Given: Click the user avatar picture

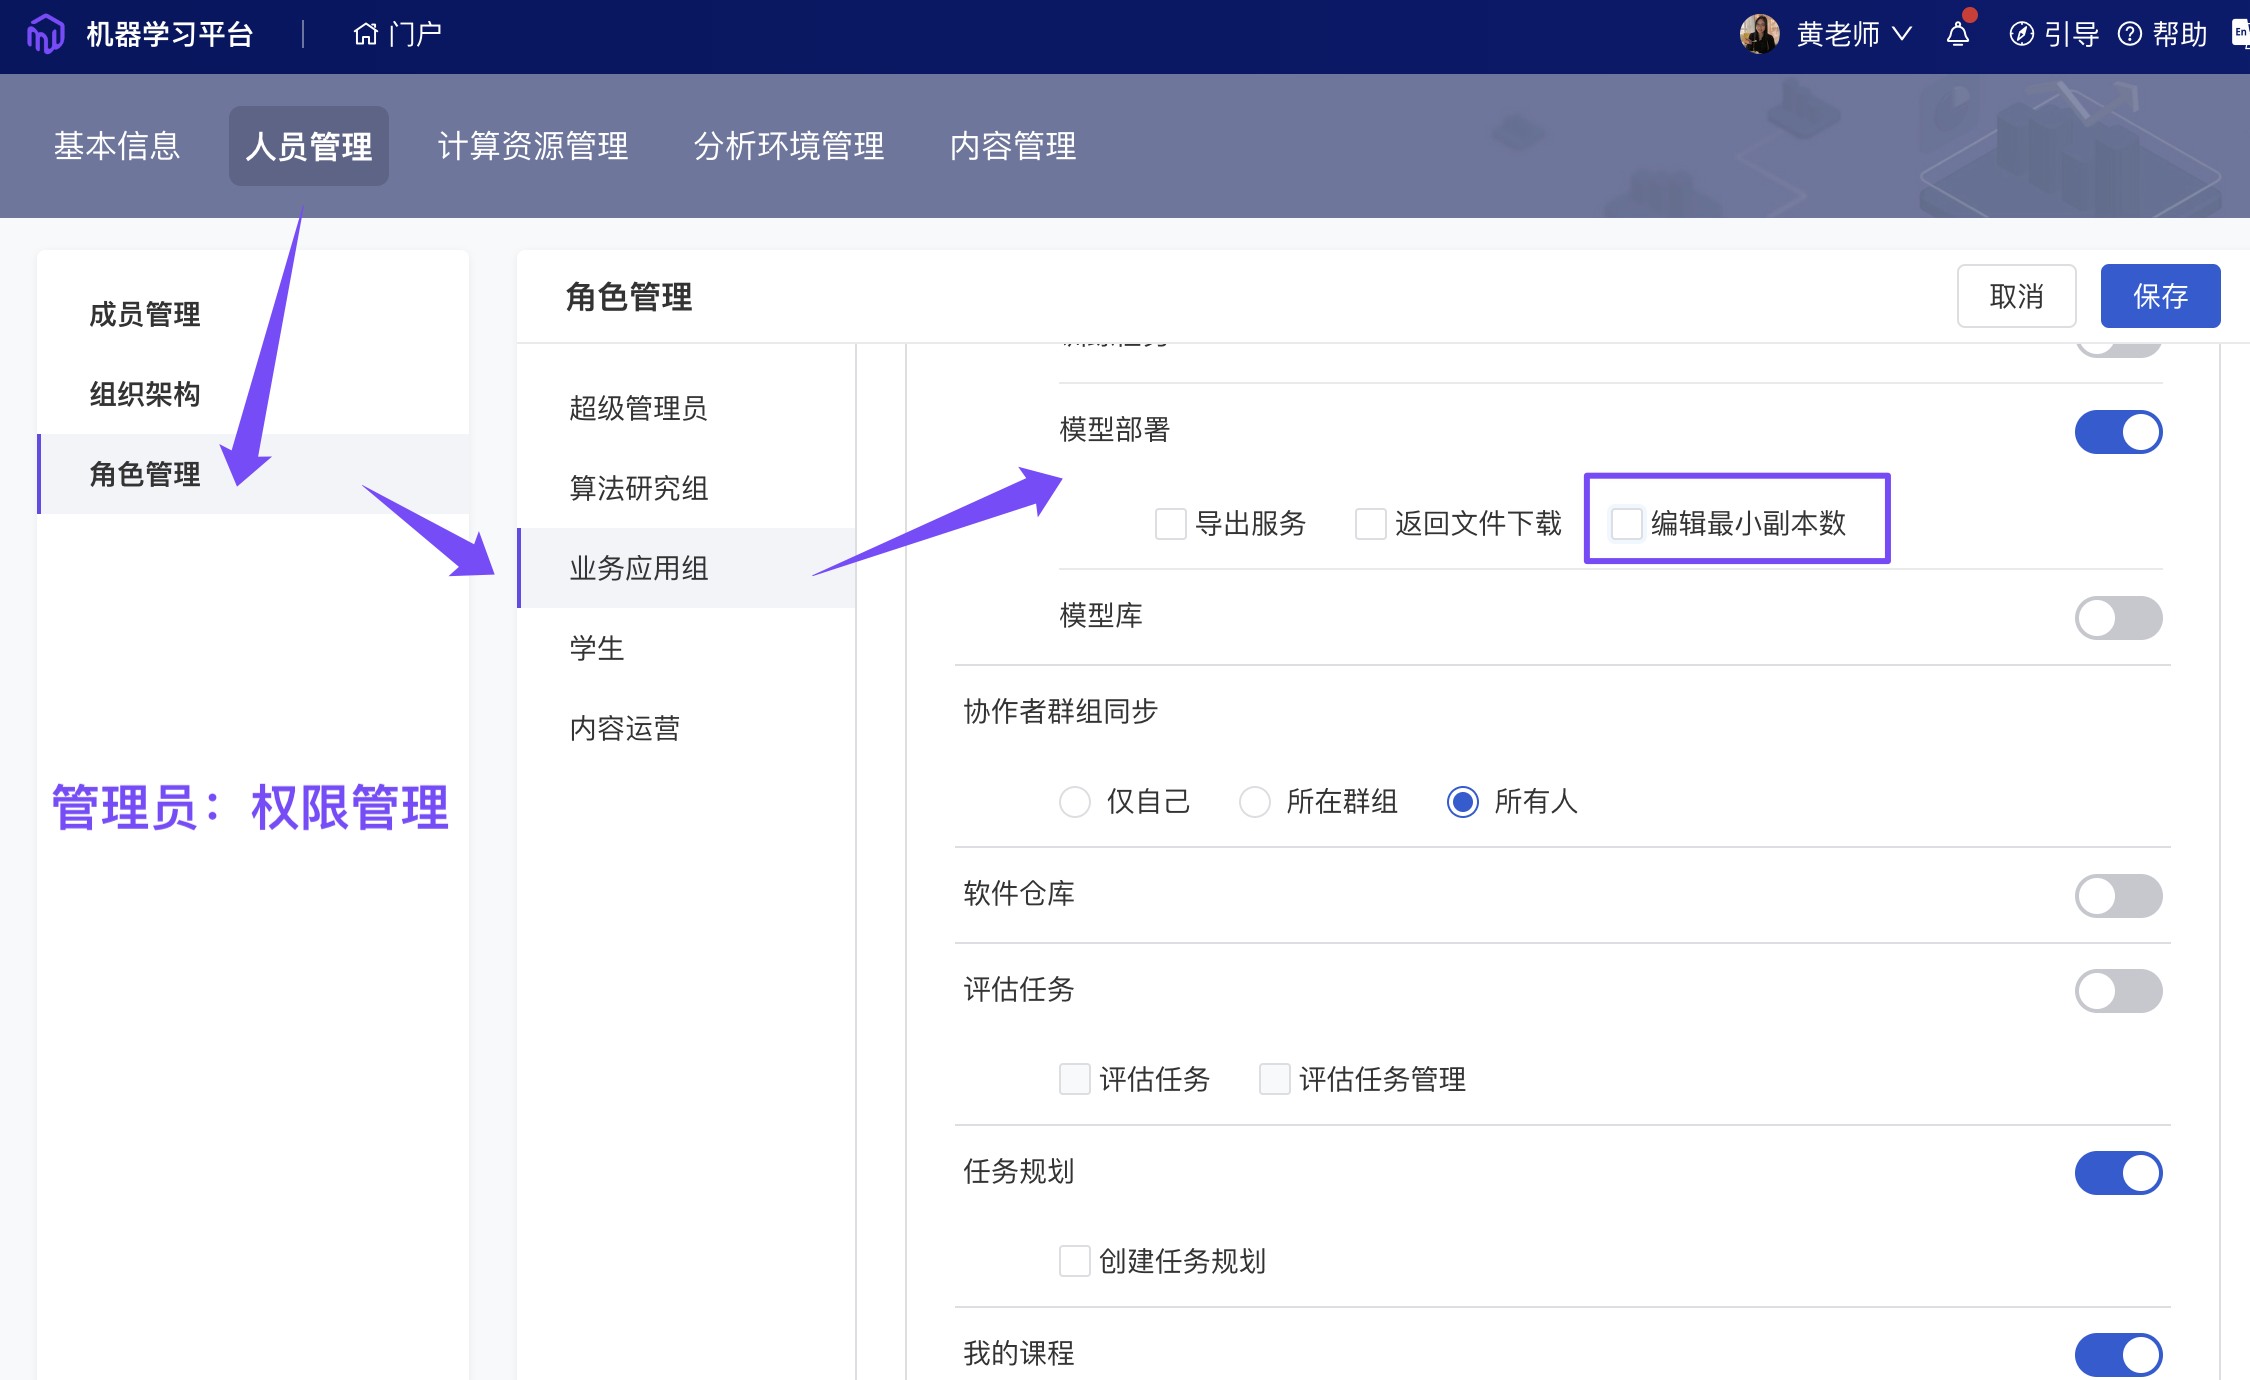Looking at the screenshot, I should pos(1759,34).
